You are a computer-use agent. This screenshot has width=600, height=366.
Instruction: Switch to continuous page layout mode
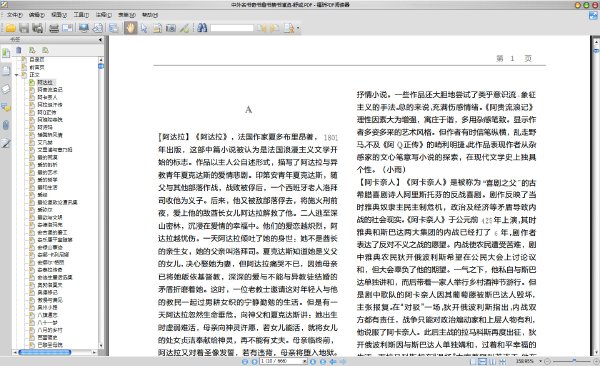tap(483, 361)
